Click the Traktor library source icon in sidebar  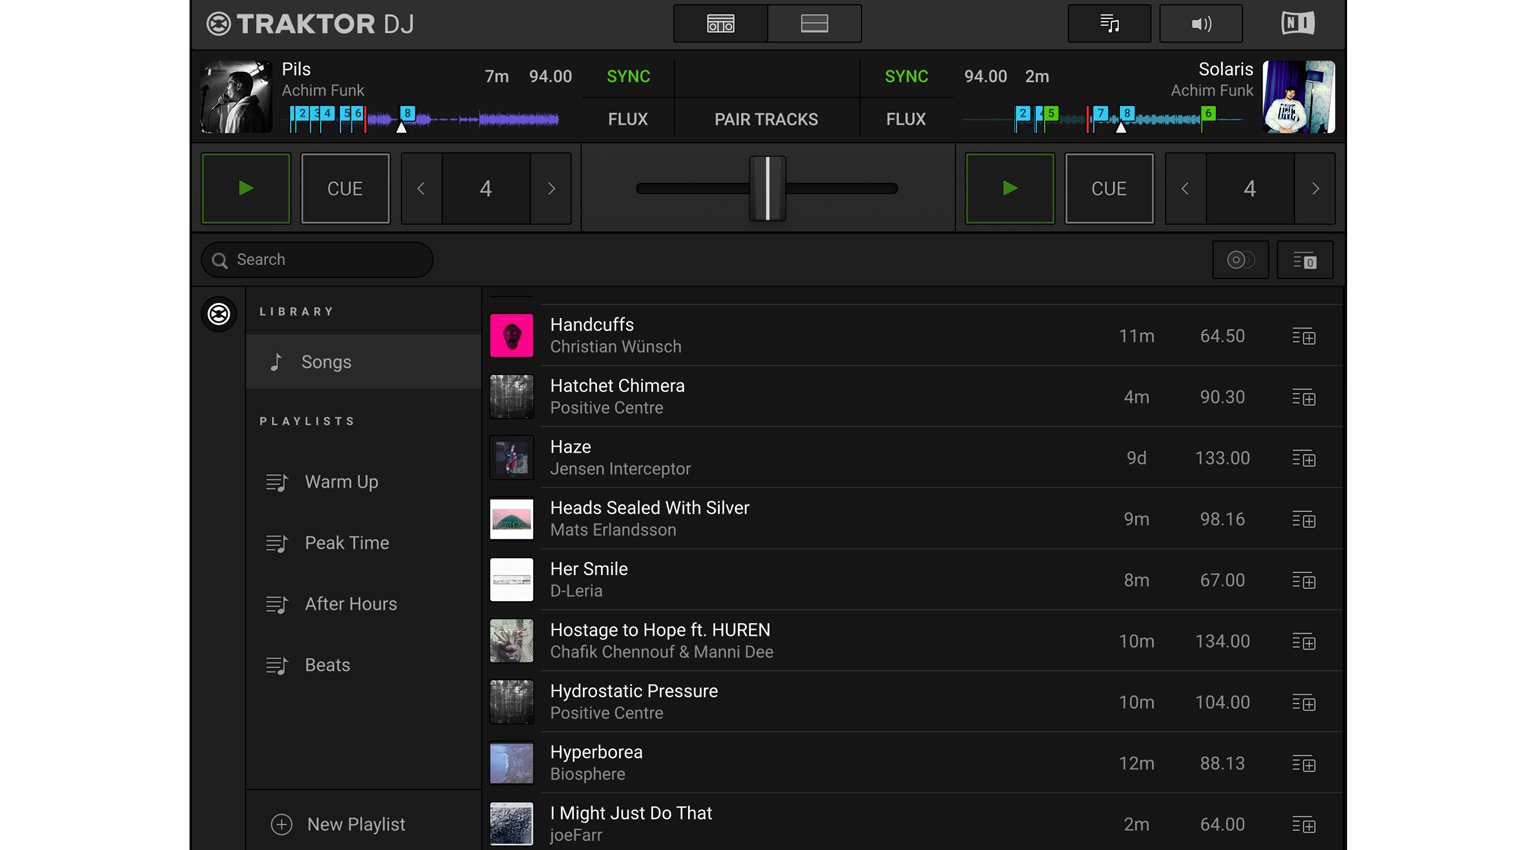219,314
